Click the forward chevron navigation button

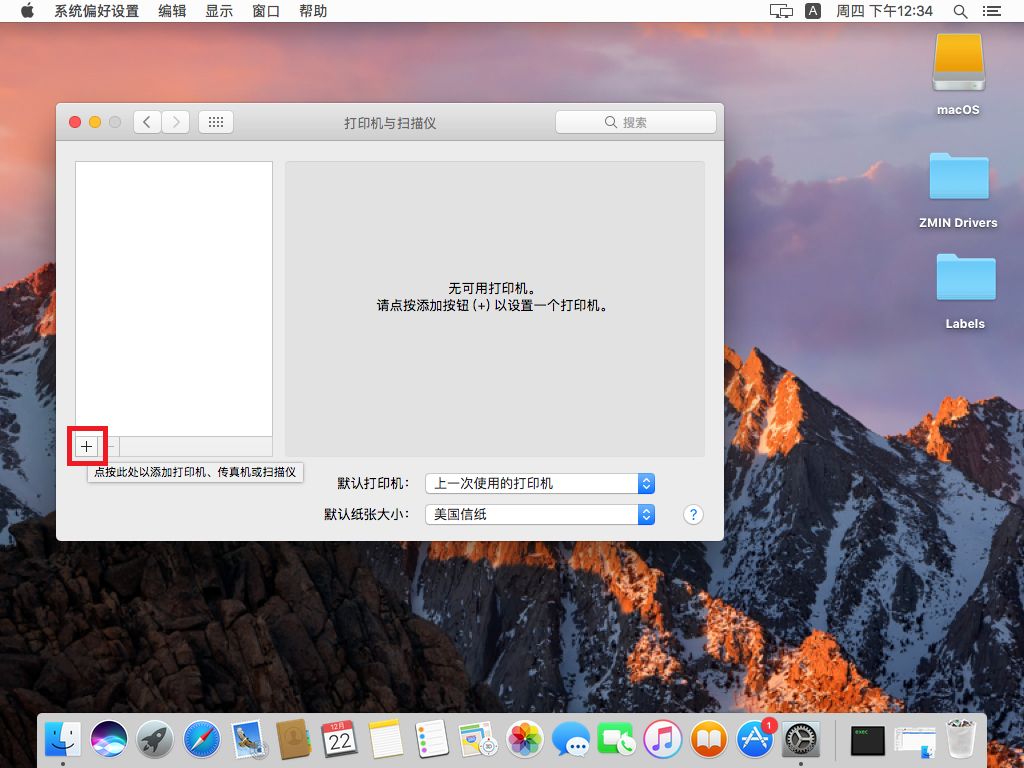pyautogui.click(x=176, y=122)
